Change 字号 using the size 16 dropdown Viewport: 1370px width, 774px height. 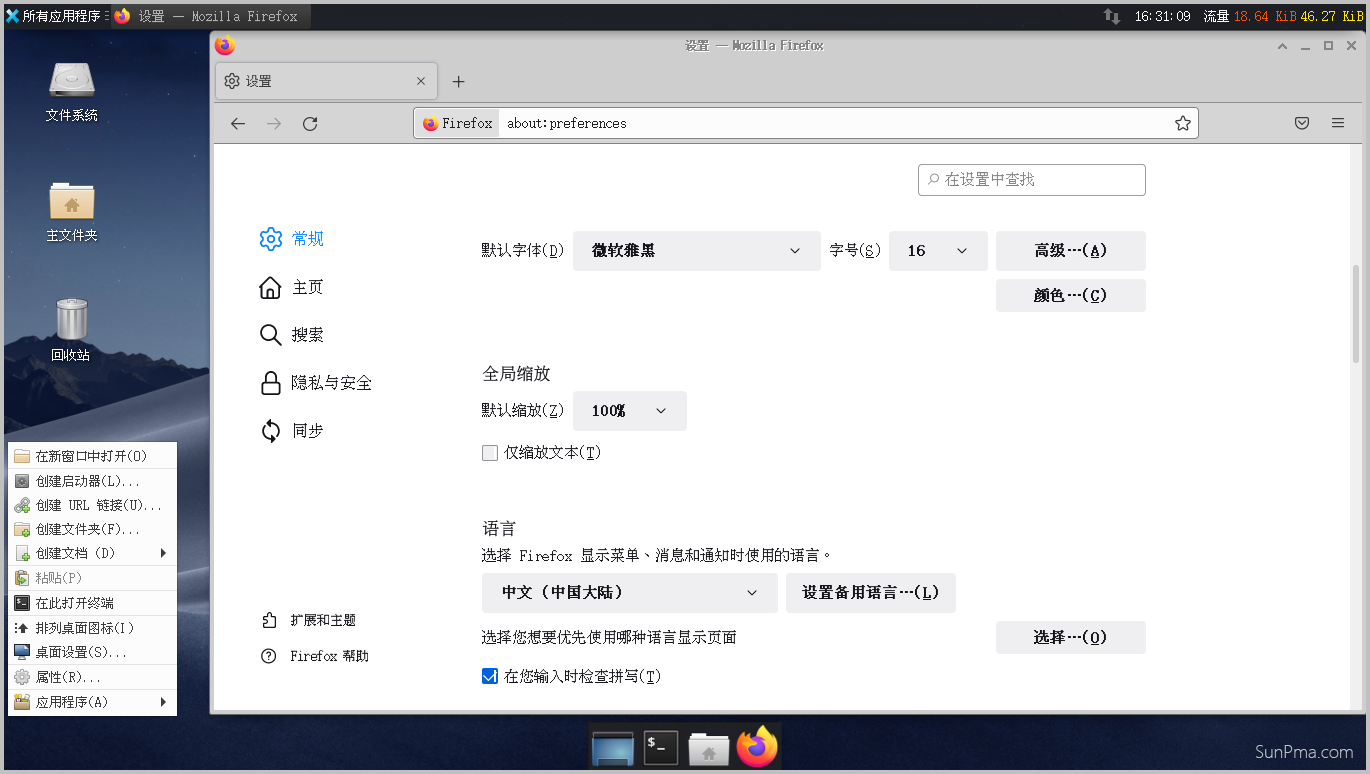(x=937, y=251)
